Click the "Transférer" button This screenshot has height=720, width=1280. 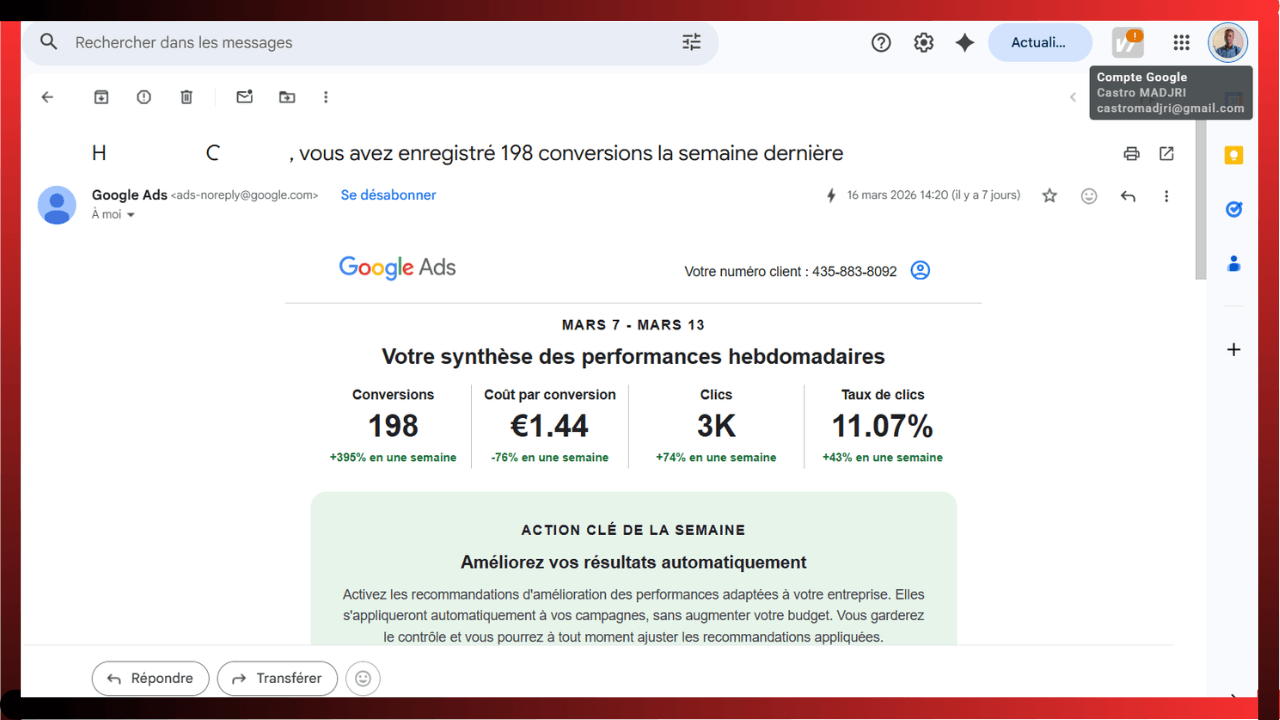(x=277, y=678)
